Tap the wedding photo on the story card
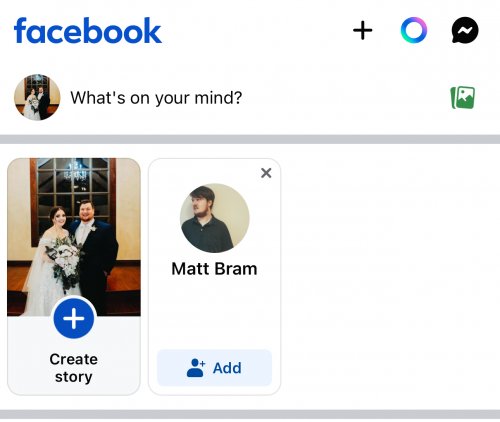This screenshot has width=500, height=422. (74, 237)
